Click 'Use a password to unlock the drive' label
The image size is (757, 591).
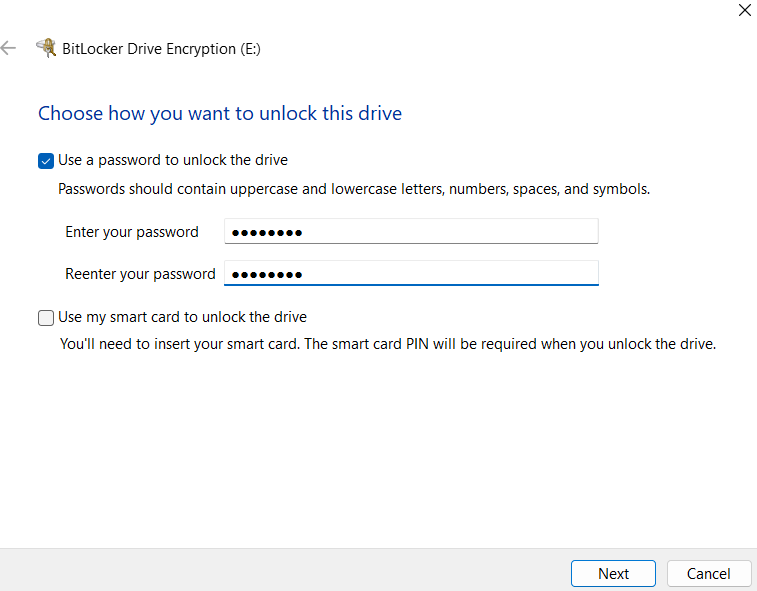click(173, 160)
